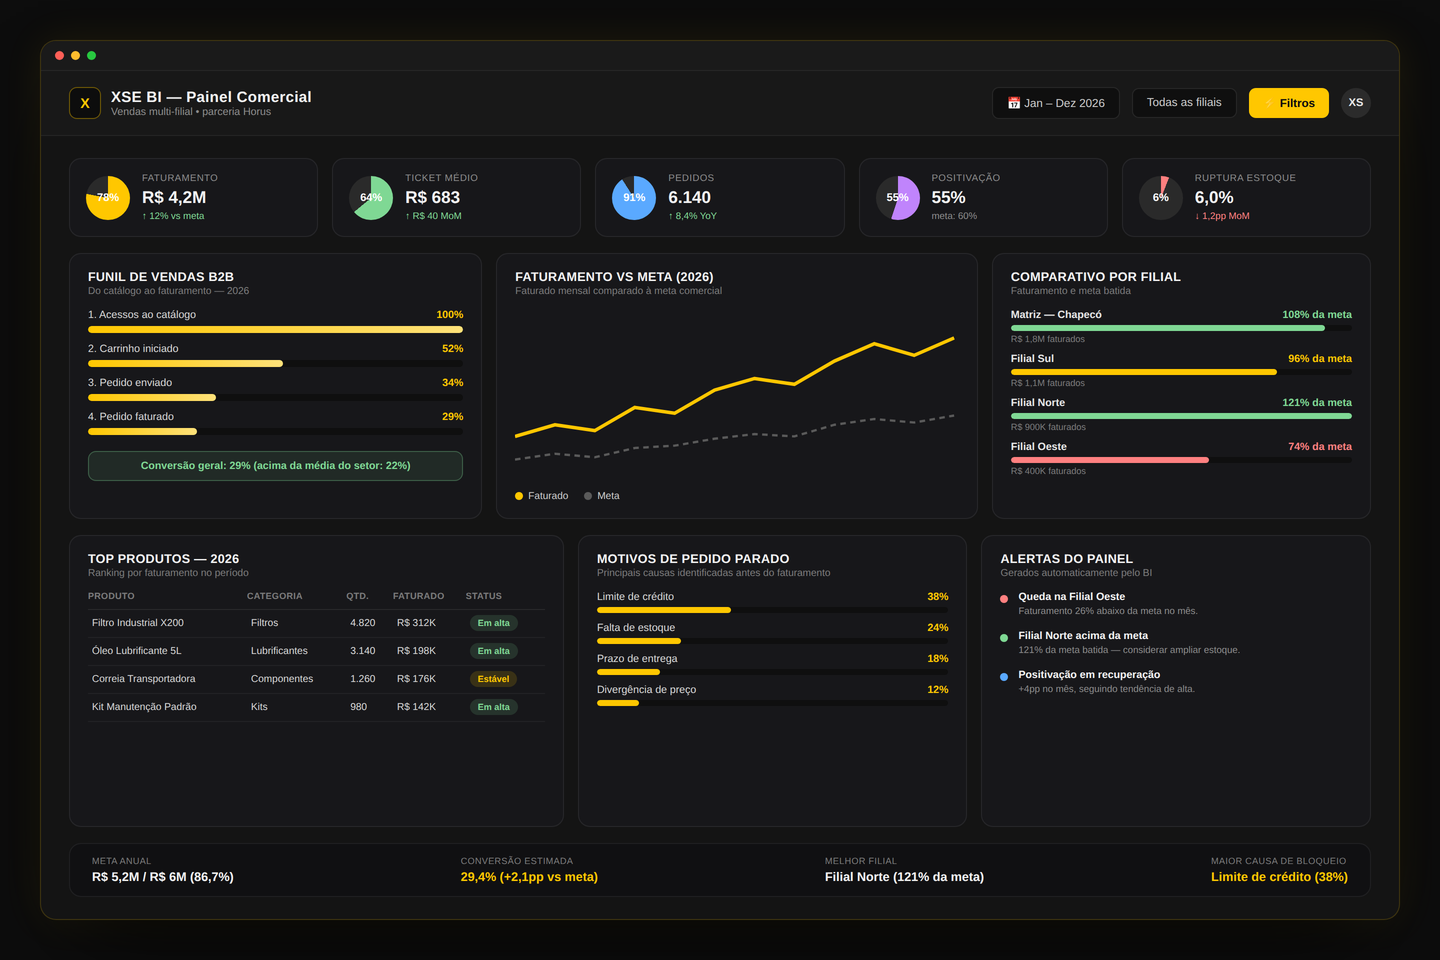Screen dimensions: 1440x960
Task: Click the Pedidos 91% donut chart
Action: pos(634,198)
